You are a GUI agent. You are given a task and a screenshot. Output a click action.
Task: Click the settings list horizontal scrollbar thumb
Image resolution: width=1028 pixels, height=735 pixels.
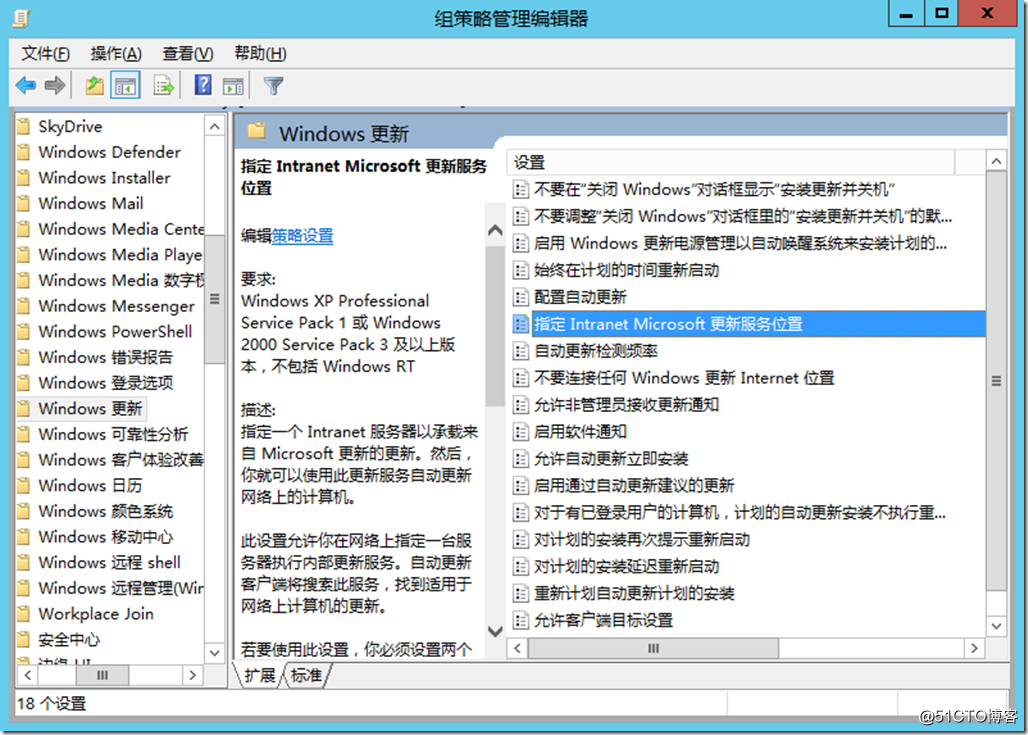point(653,648)
